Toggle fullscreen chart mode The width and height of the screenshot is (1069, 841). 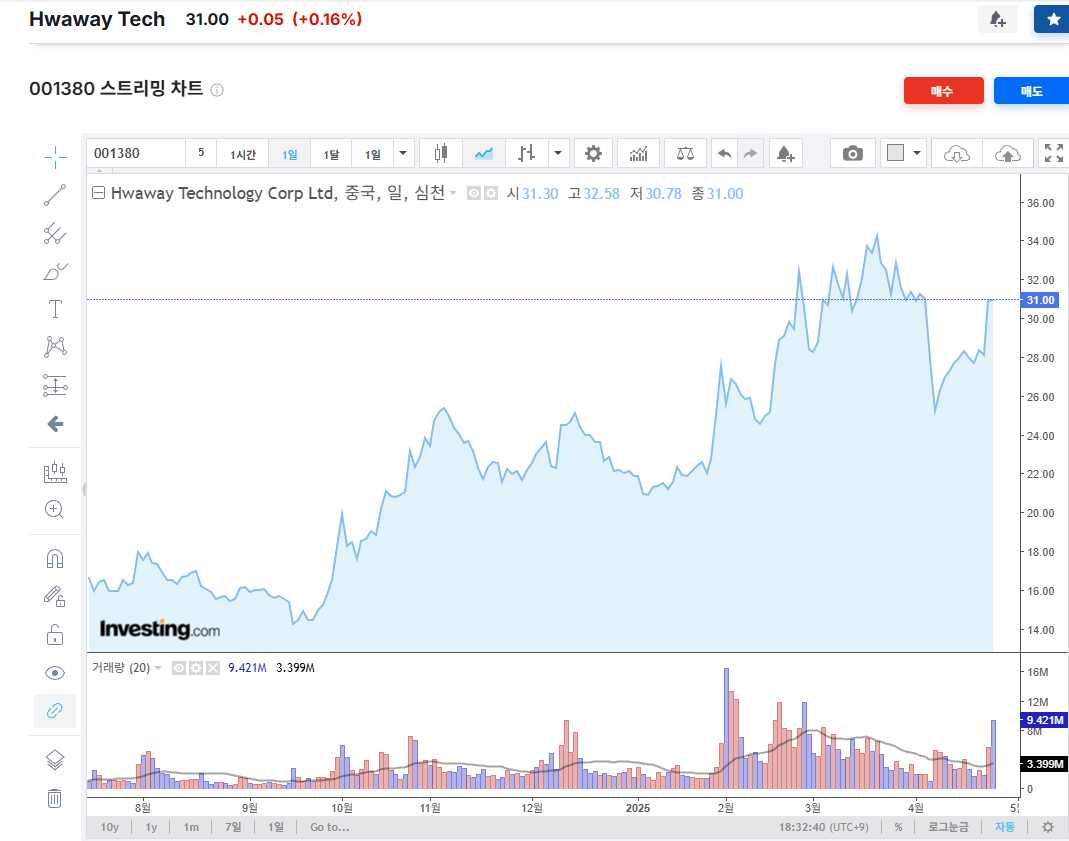pyautogui.click(x=1053, y=153)
